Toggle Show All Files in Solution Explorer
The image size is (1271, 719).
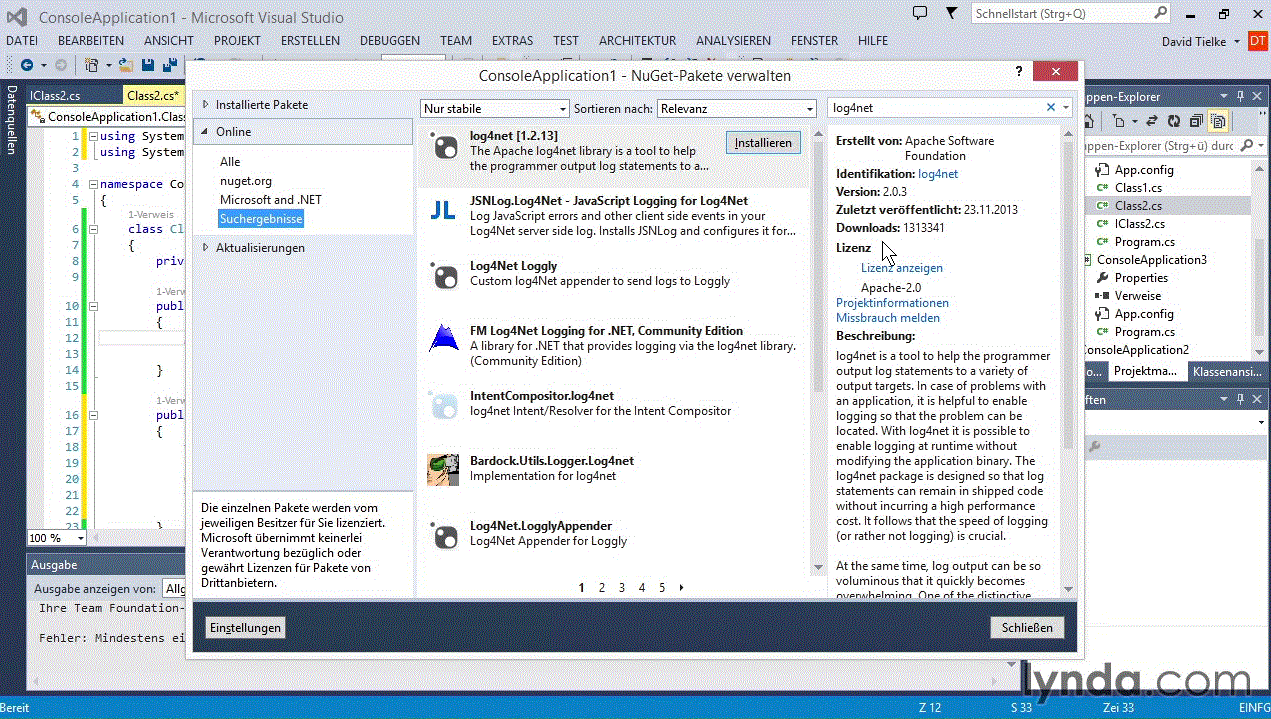point(1218,121)
